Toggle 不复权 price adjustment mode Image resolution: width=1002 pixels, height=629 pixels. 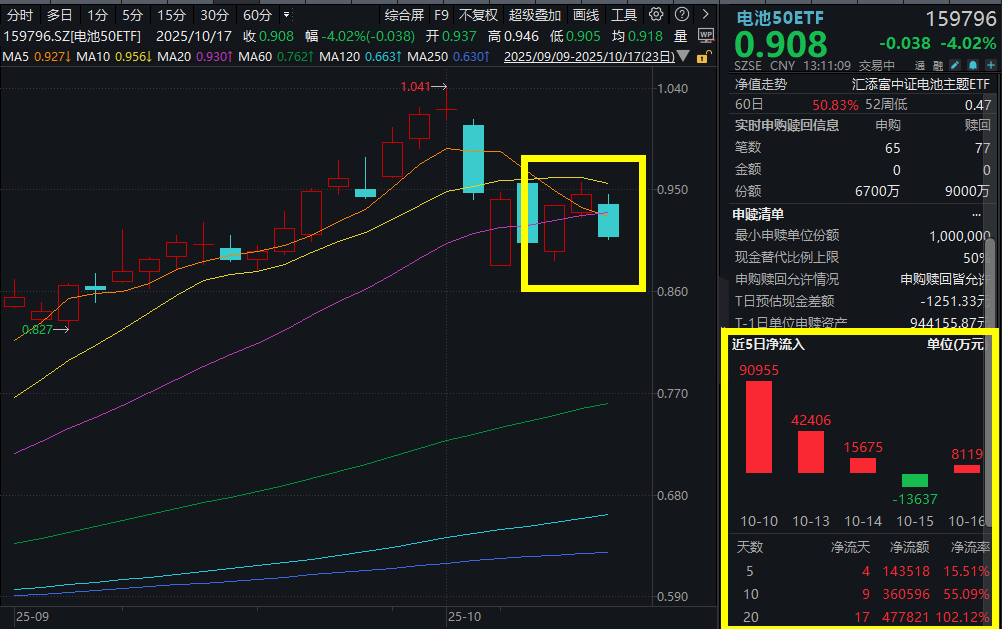point(477,15)
